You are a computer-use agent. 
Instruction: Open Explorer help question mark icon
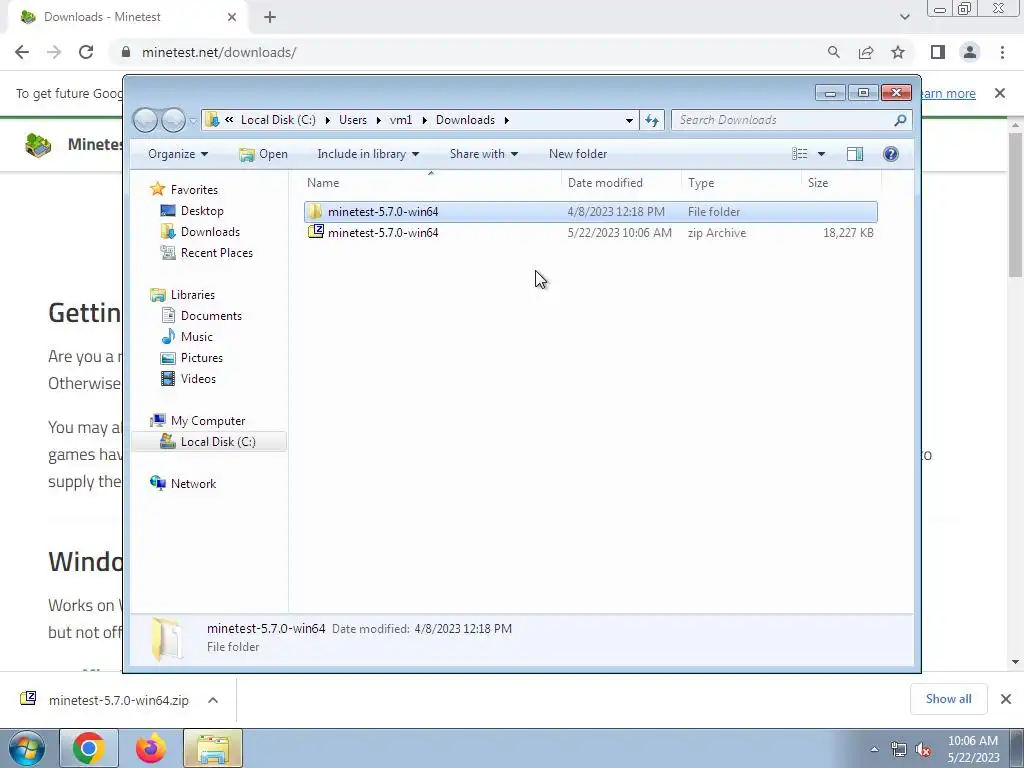click(891, 154)
